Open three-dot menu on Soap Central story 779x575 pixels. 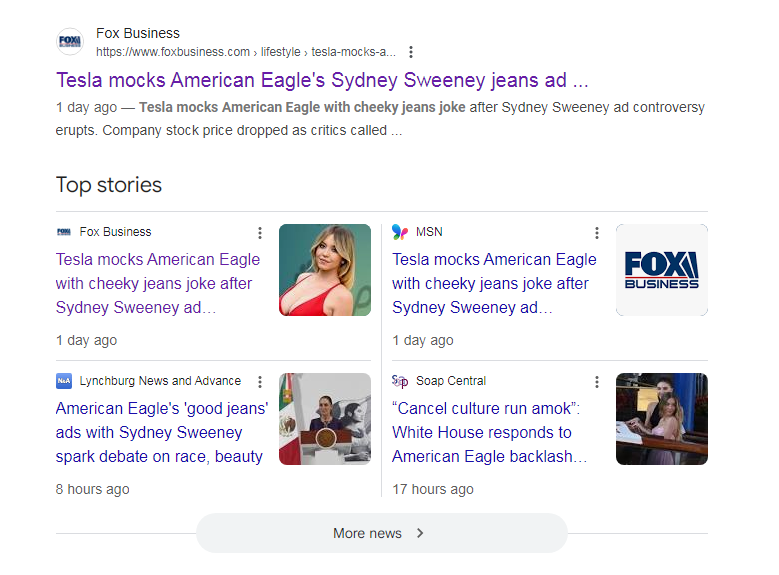597,382
